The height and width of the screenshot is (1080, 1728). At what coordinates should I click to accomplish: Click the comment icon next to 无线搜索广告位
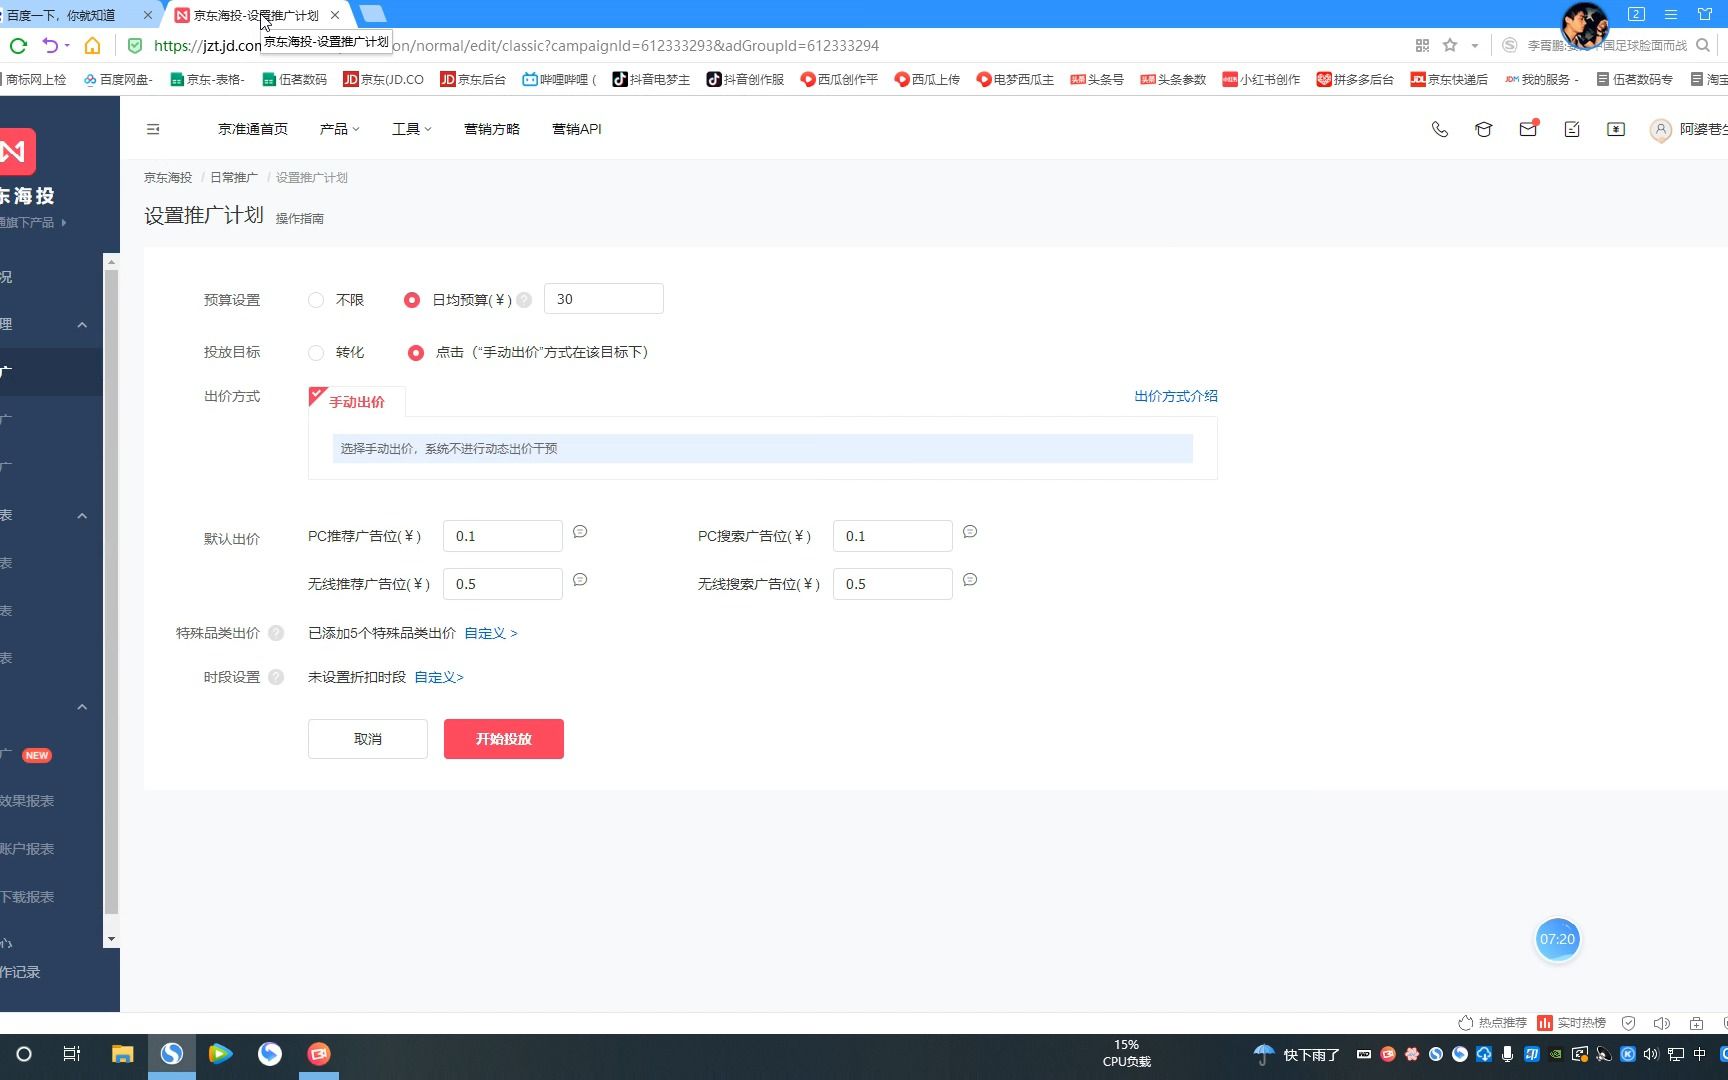pos(970,580)
